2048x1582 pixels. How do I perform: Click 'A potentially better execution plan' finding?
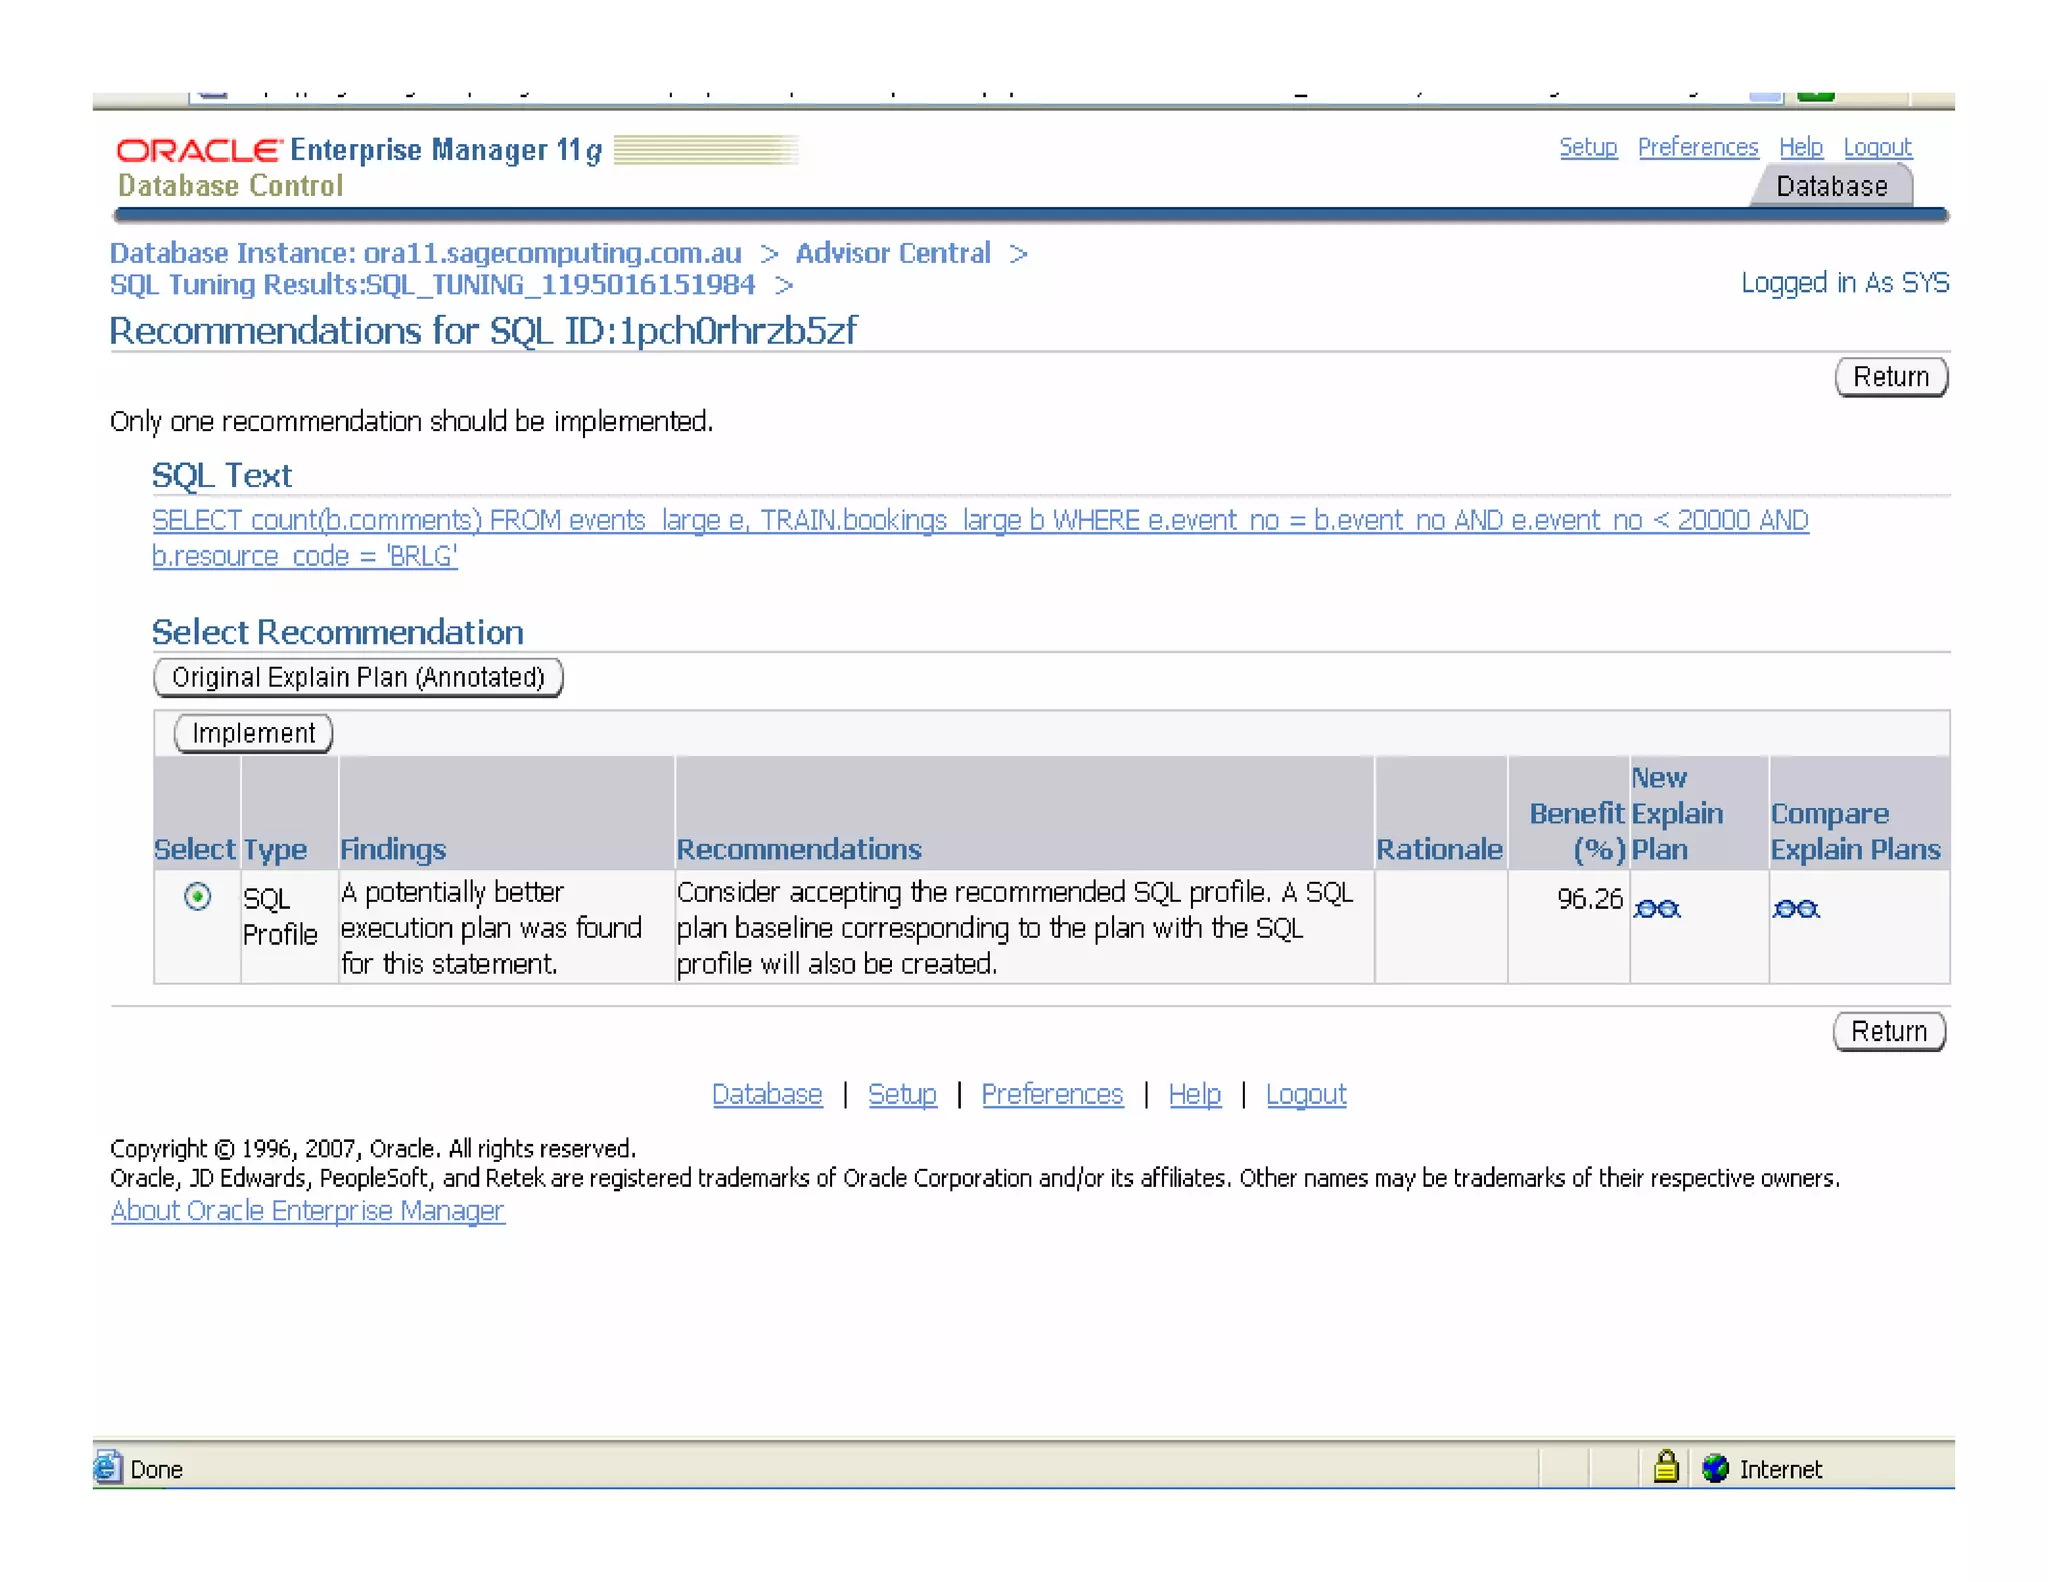[491, 927]
